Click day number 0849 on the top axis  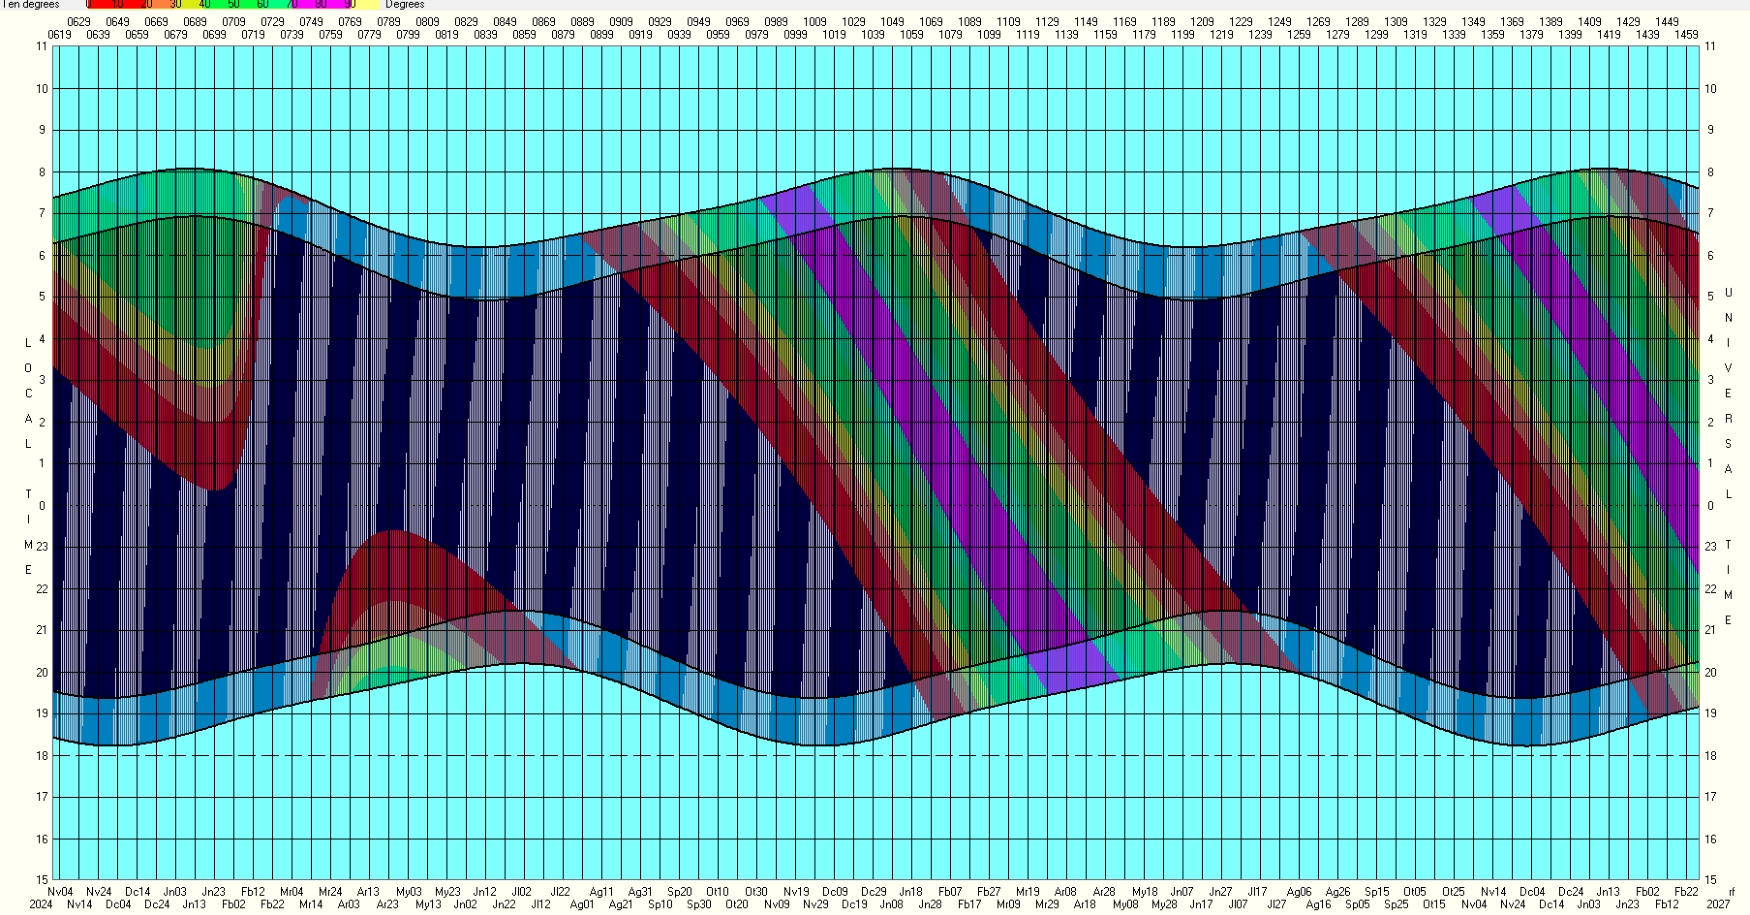click(x=505, y=22)
